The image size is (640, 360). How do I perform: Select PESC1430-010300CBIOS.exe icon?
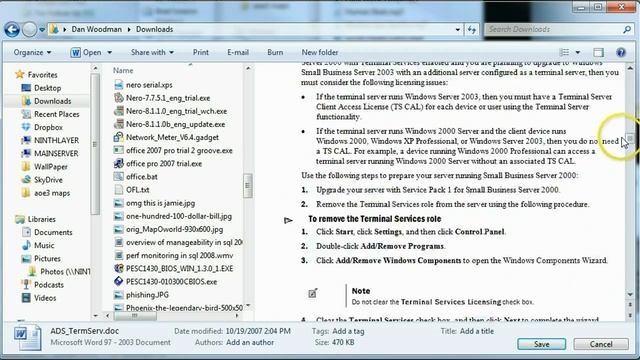119,281
